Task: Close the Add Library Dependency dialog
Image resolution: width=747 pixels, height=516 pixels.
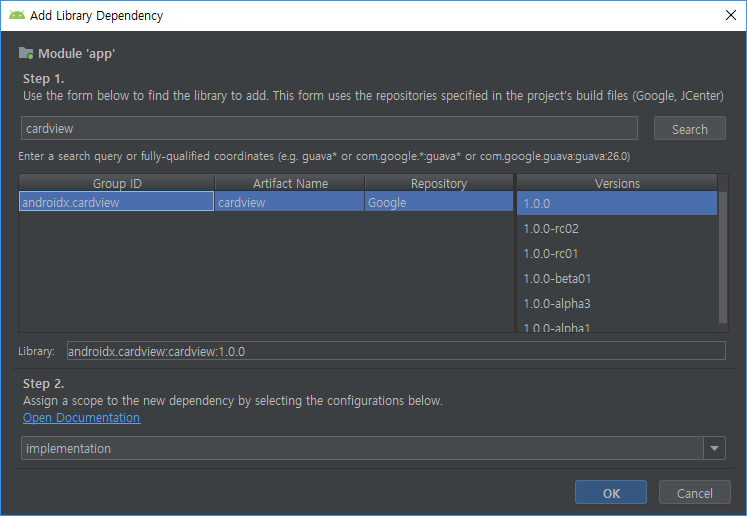Action: 731,15
